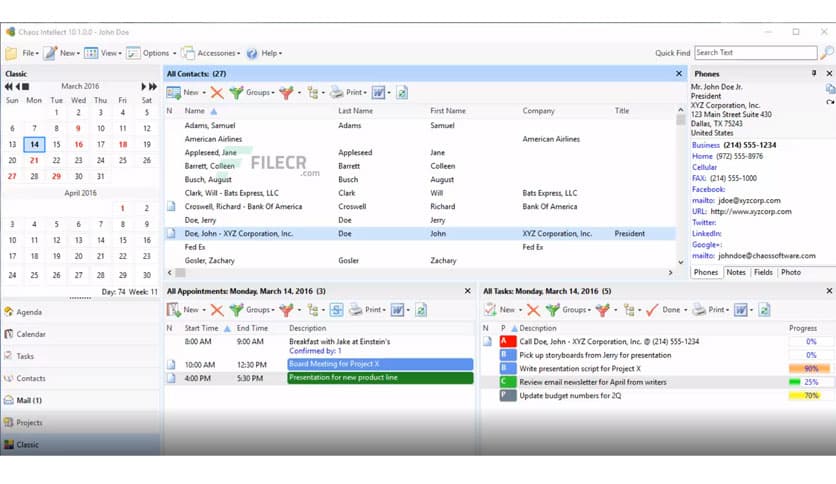Open the View dropdown in main toolbar
Screen dimensions: 836x484
pos(103,53)
